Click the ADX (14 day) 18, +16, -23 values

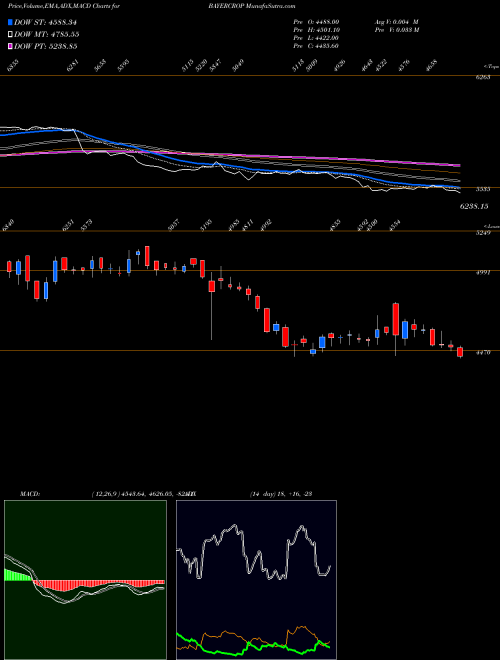pyautogui.click(x=280, y=494)
